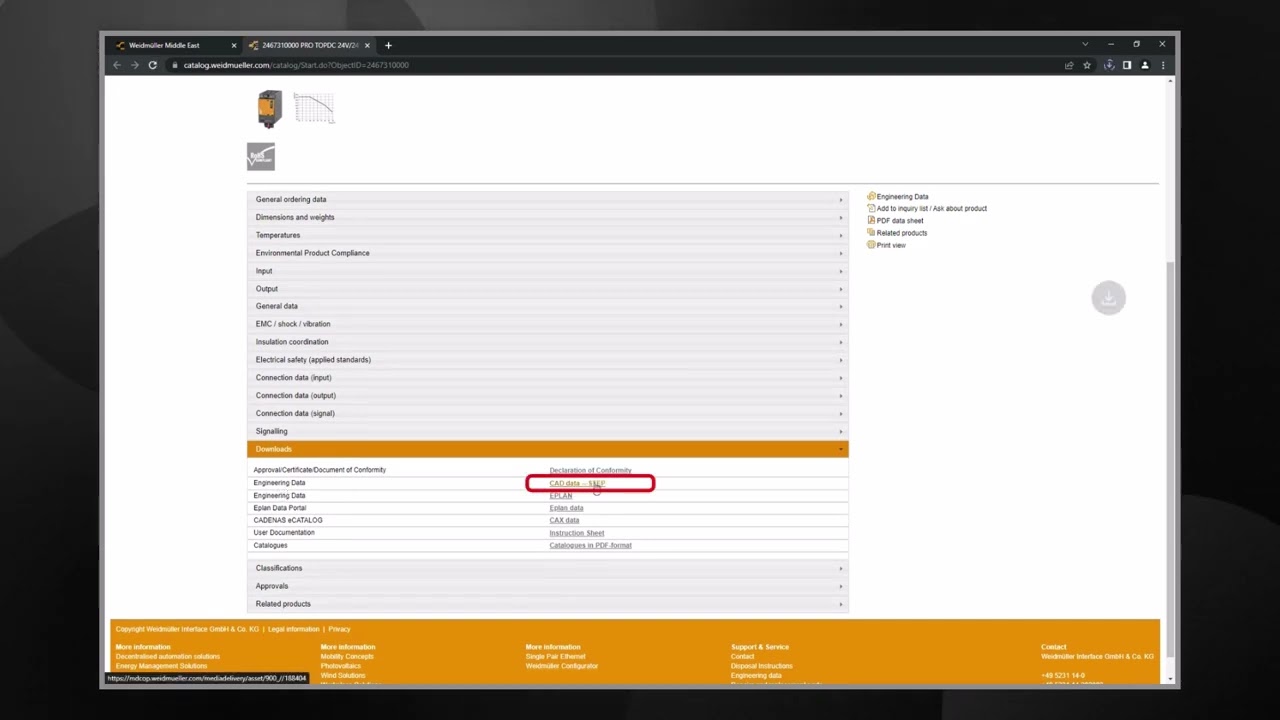Close the Weidmüller Middle East tab

[x=234, y=45]
